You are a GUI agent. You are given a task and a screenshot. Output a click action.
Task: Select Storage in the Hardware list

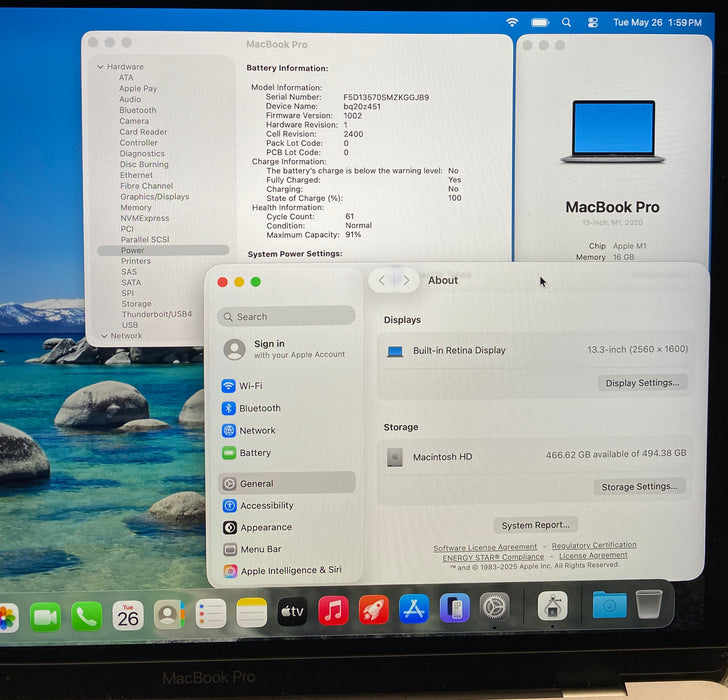click(136, 304)
